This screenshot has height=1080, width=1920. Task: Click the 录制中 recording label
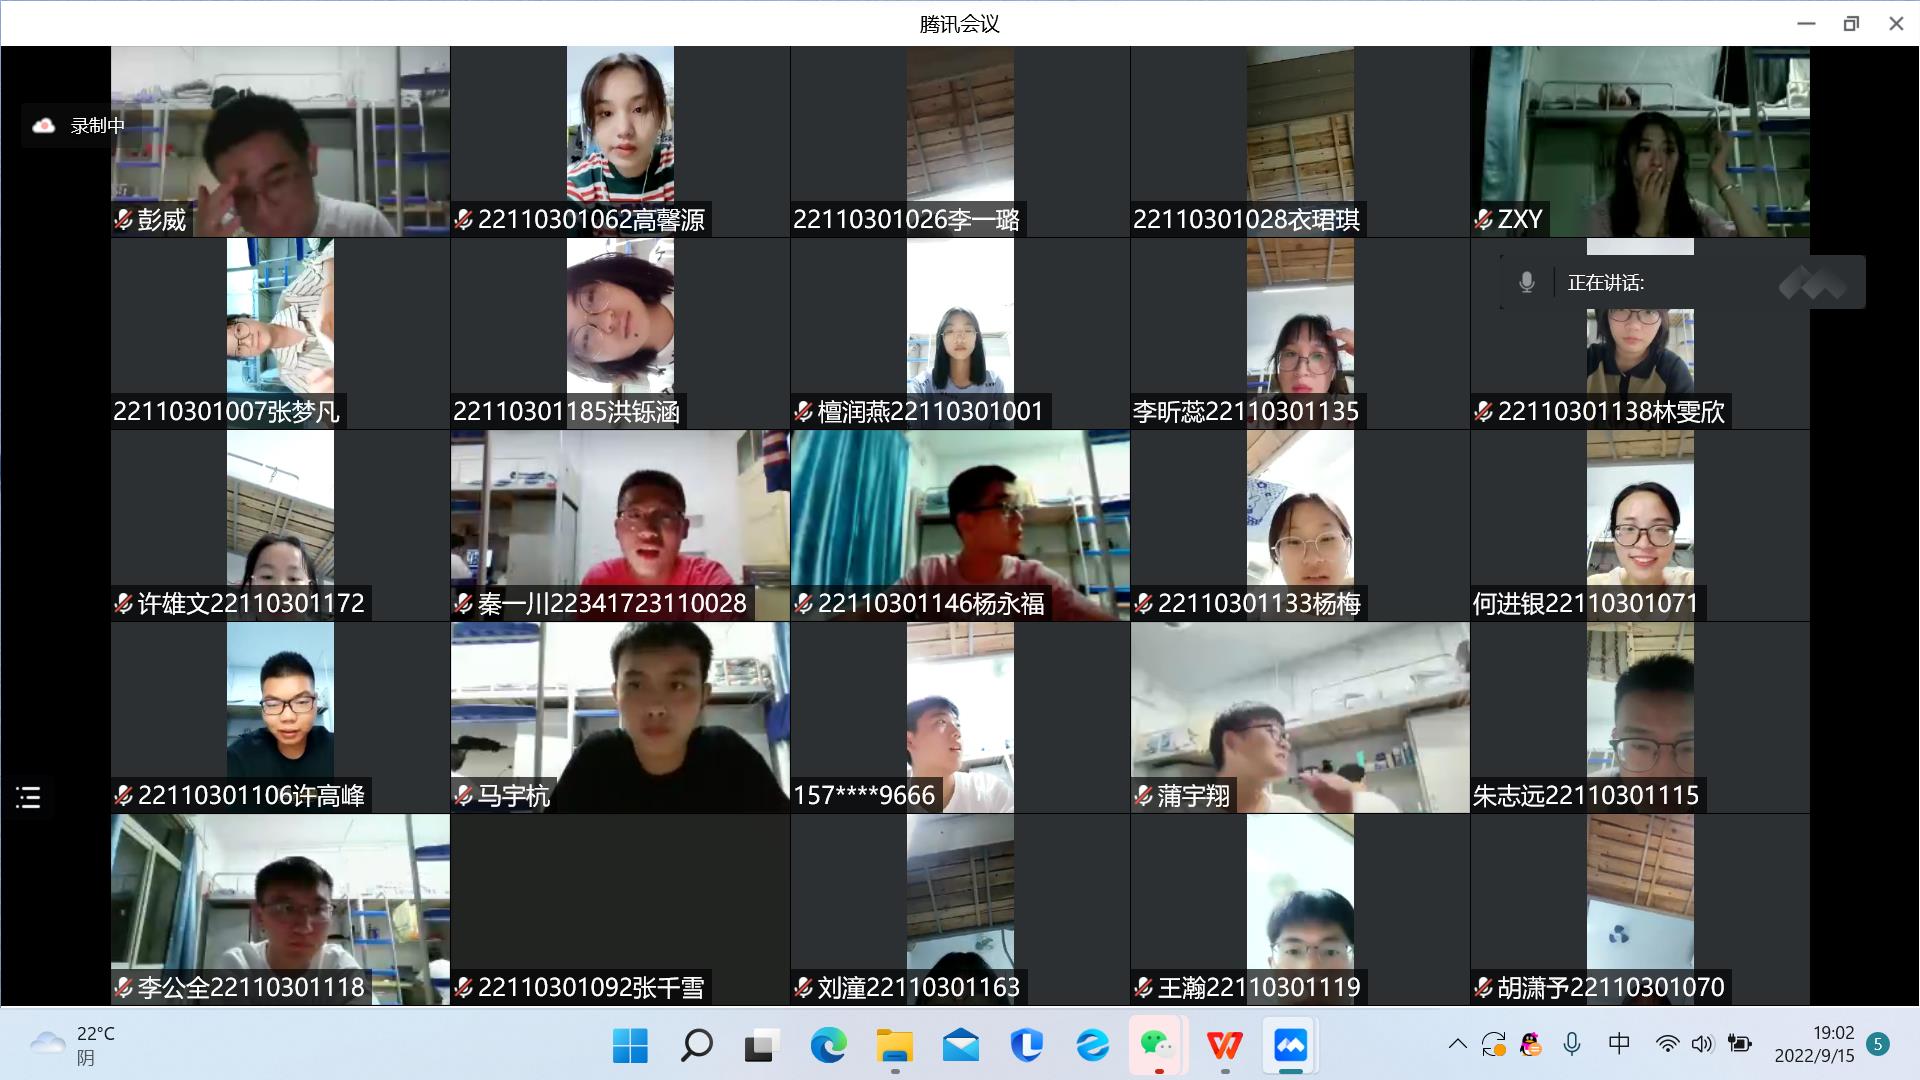coord(97,126)
